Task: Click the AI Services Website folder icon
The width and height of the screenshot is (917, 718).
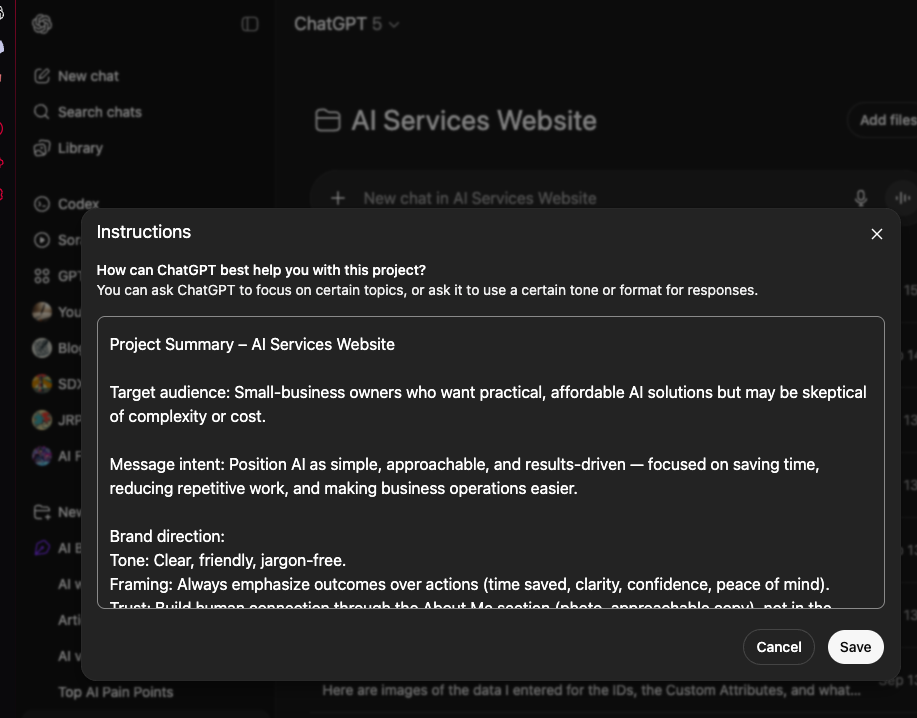Action: 327,121
